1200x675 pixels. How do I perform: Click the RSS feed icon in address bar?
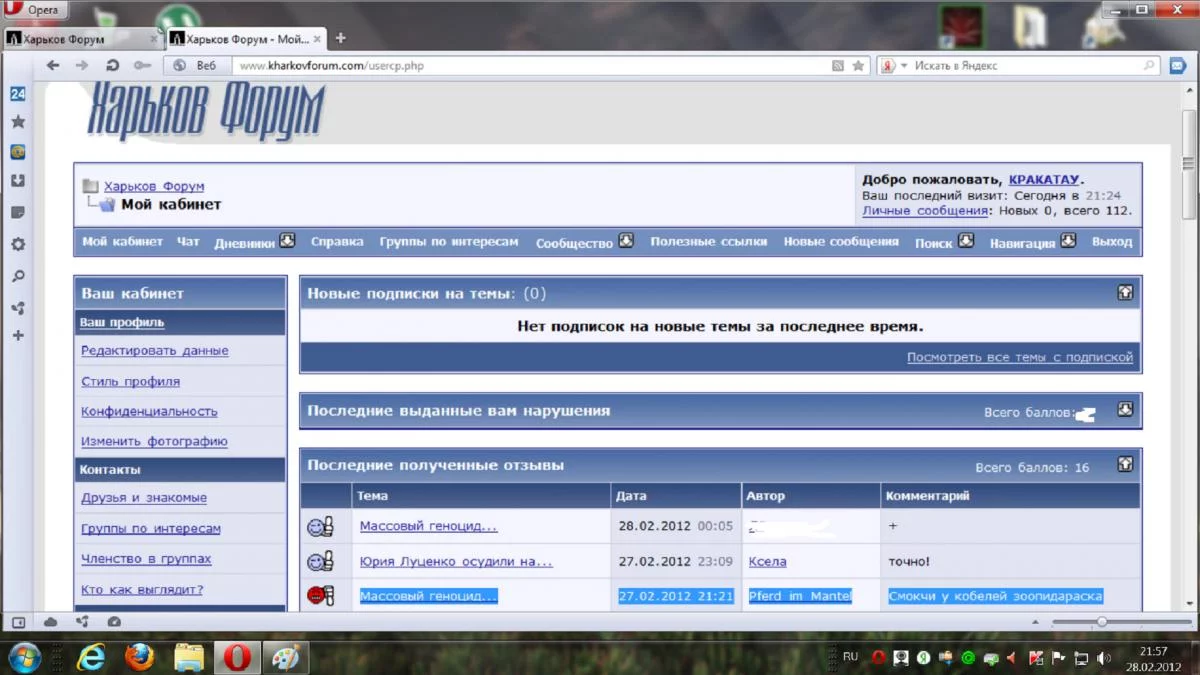coord(838,66)
